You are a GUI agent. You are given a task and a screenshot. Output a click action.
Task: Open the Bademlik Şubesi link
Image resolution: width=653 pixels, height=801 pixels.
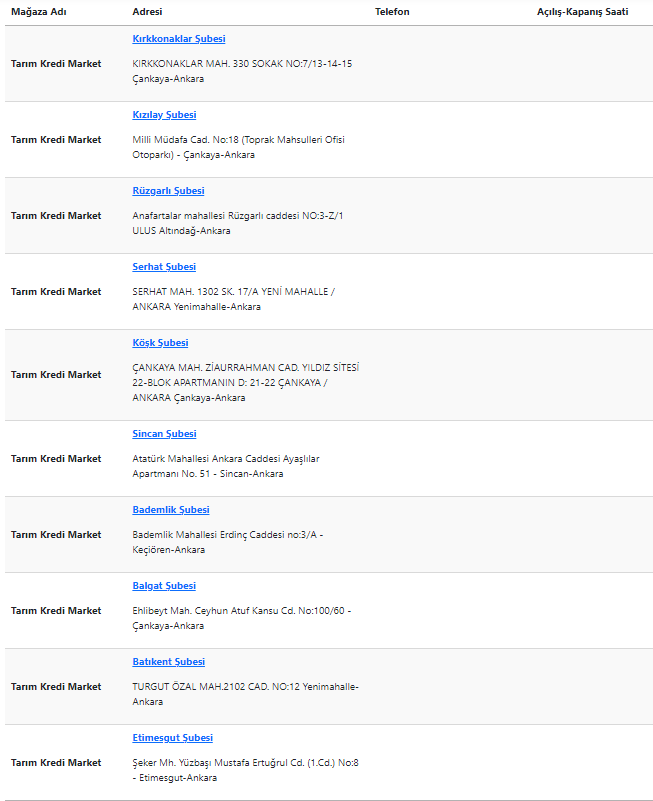(171, 510)
